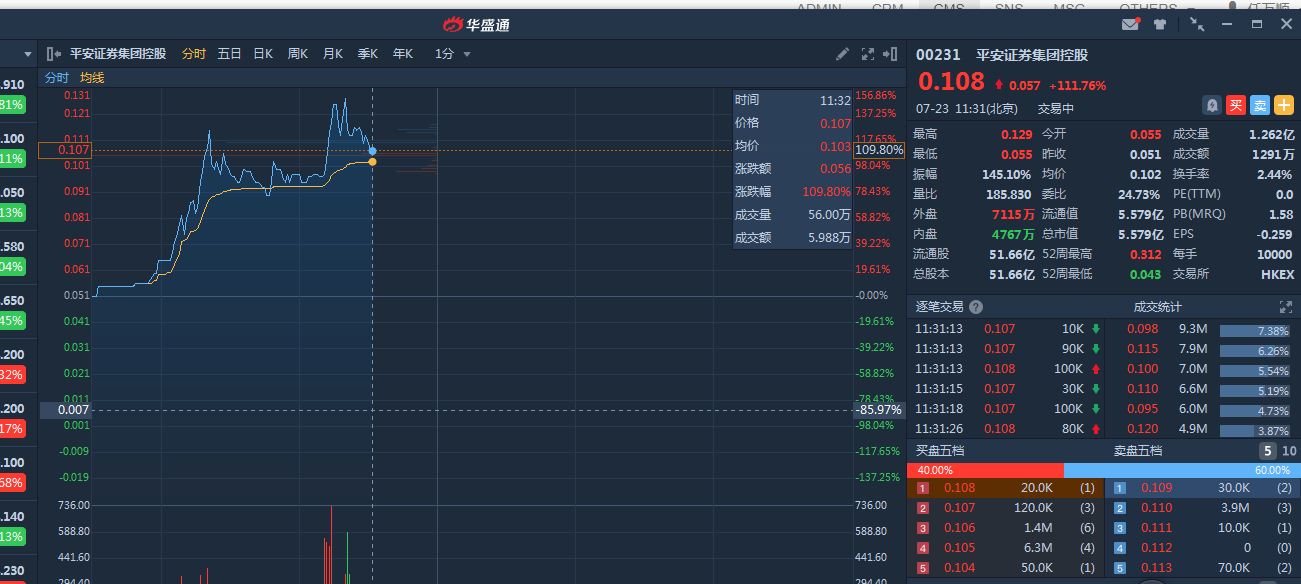Collapse the left watchlist panel icon
This screenshot has width=1301, height=584.
point(55,54)
